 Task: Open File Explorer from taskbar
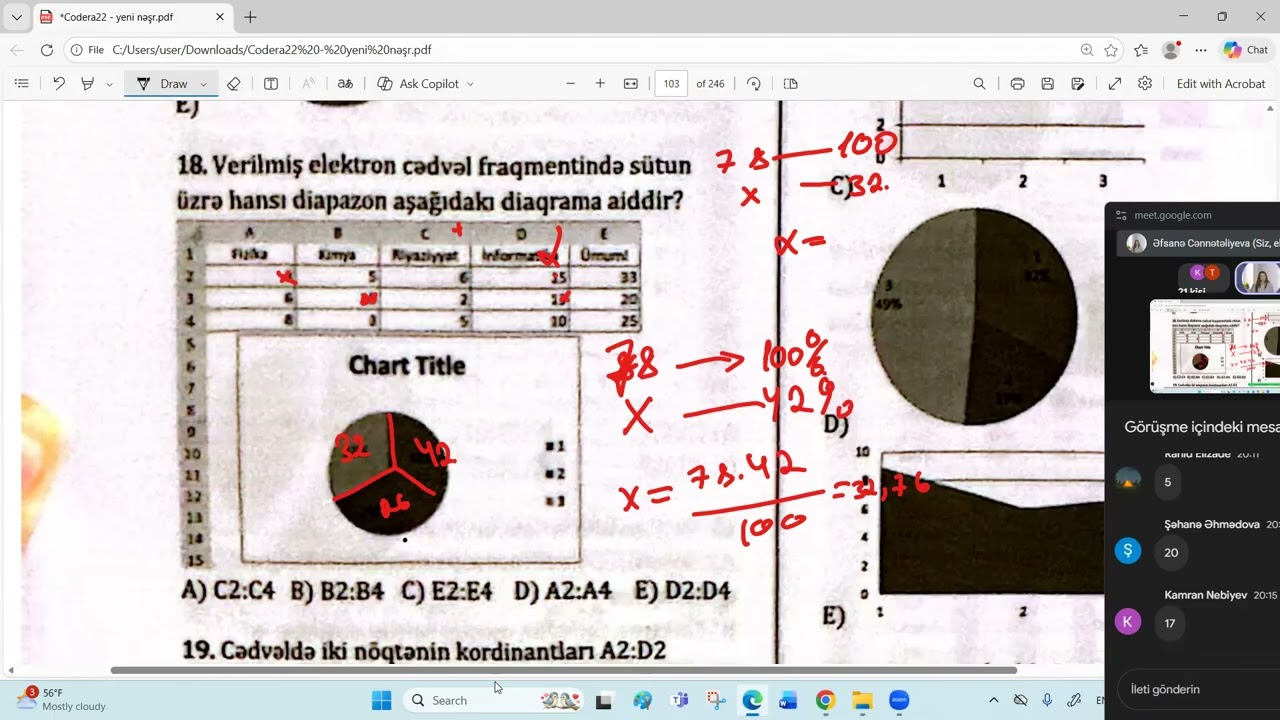pos(862,700)
